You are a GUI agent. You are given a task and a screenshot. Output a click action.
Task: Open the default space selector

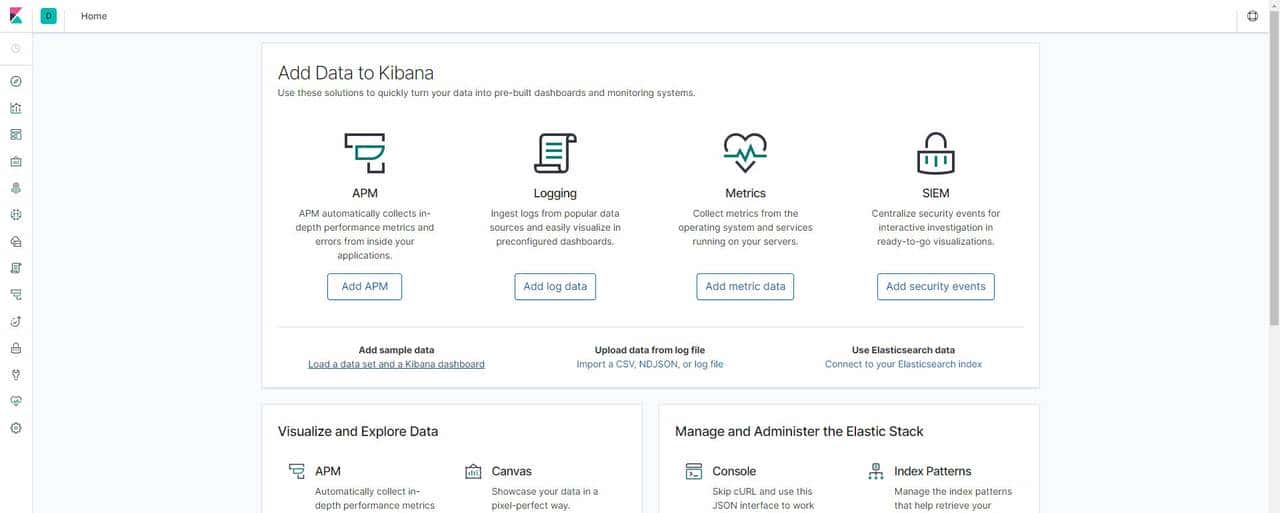coord(49,16)
